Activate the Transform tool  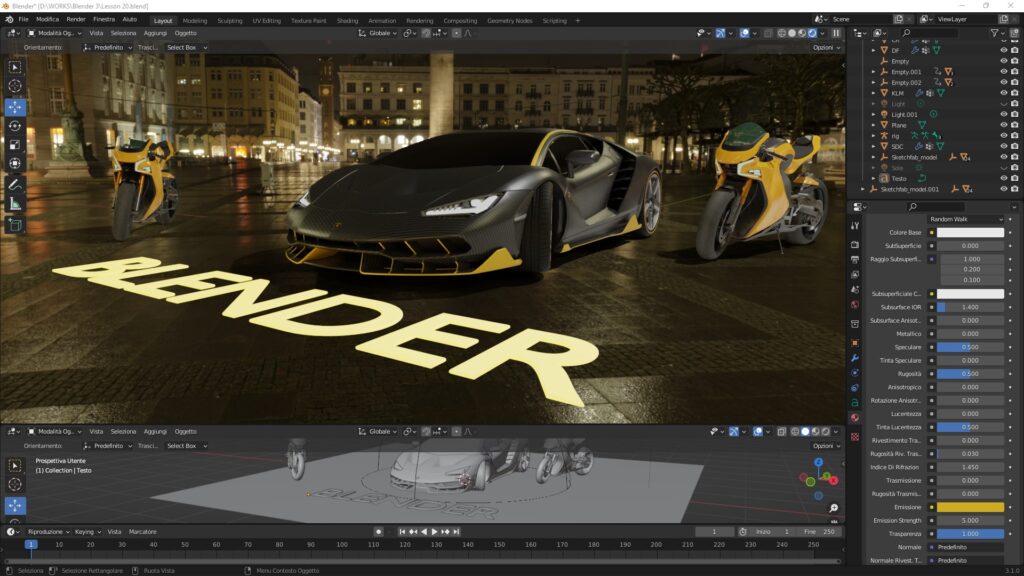click(15, 163)
